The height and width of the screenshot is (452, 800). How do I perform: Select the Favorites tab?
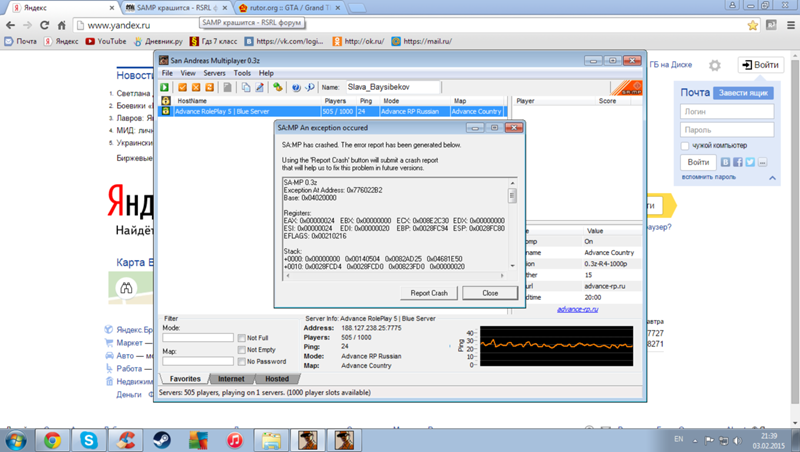(185, 379)
